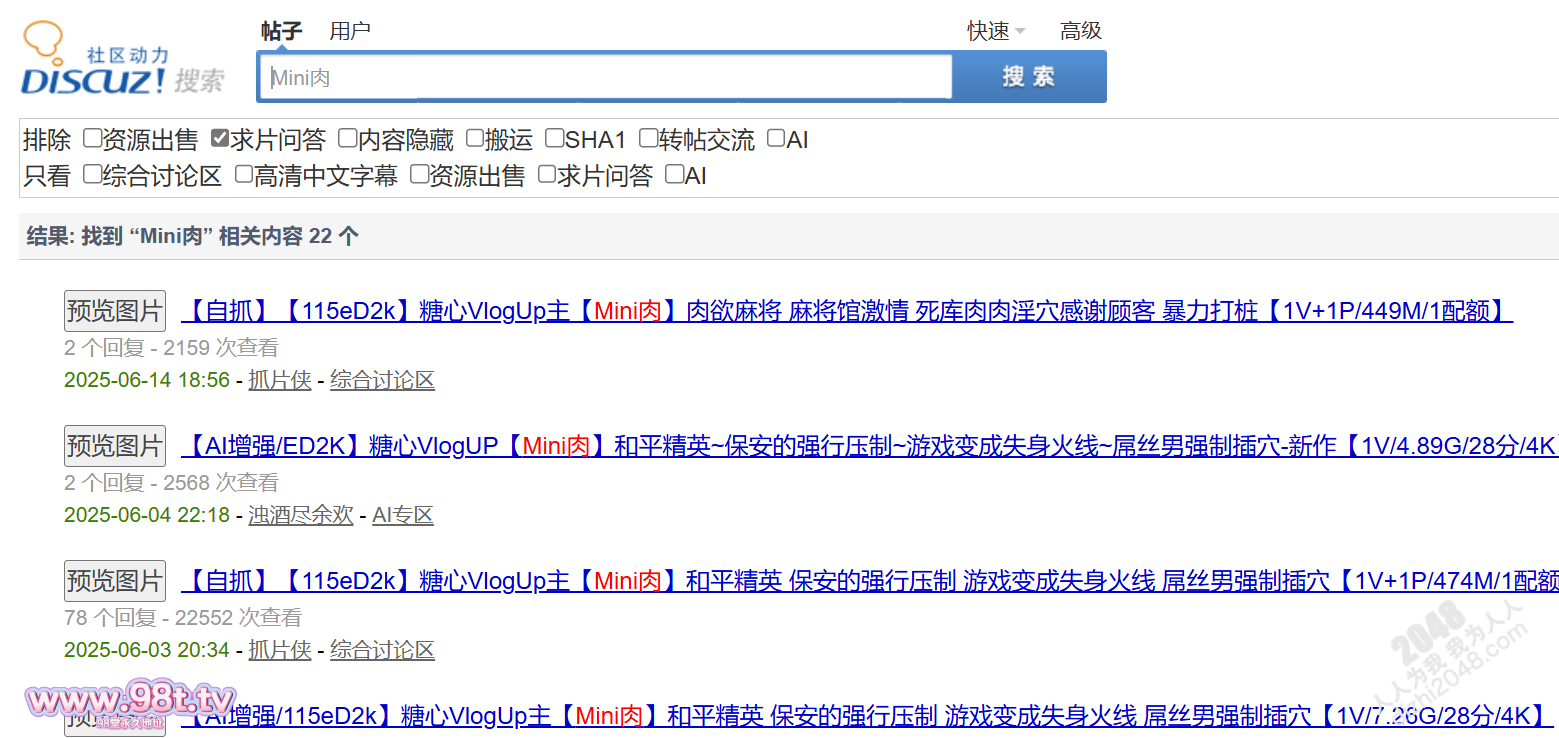Expand the 快速 search mode dropdown
The image size is (1559, 738).
[x=996, y=31]
